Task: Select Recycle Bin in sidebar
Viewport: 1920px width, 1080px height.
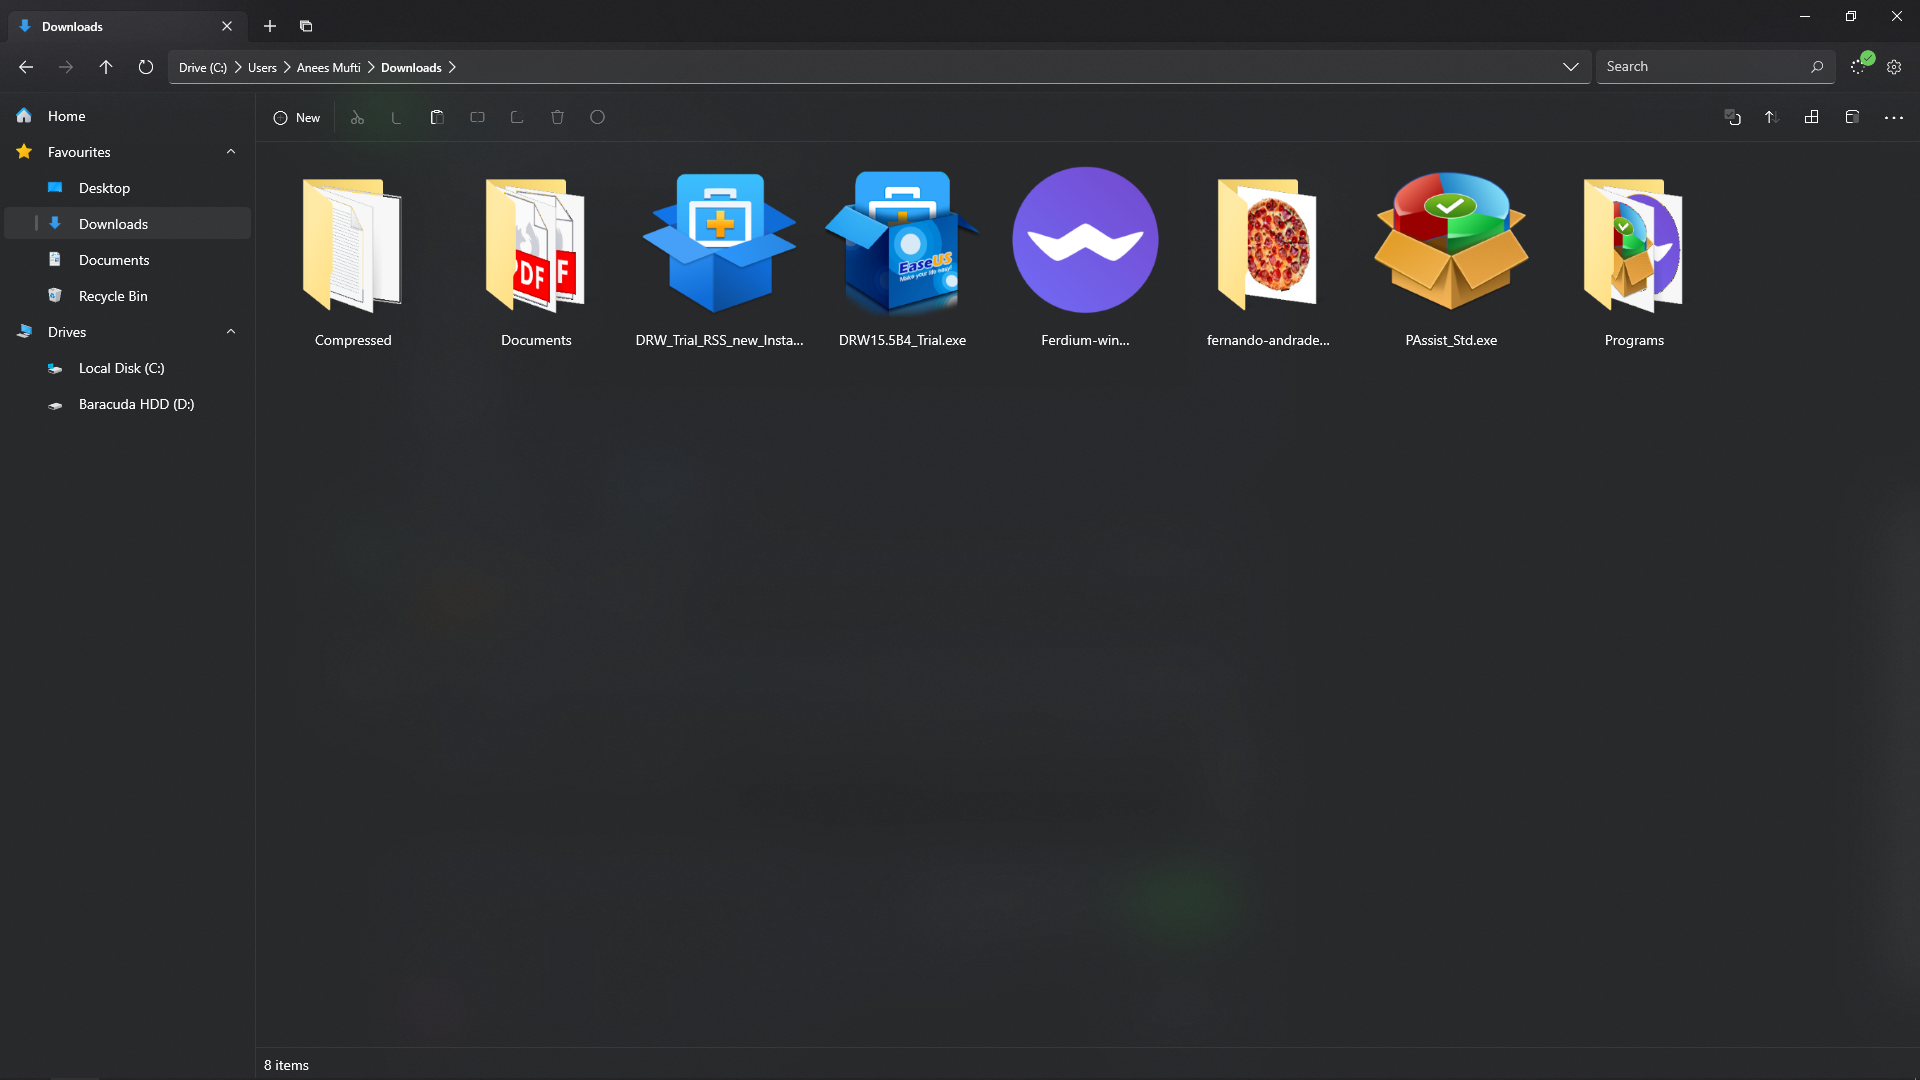Action: click(x=113, y=296)
